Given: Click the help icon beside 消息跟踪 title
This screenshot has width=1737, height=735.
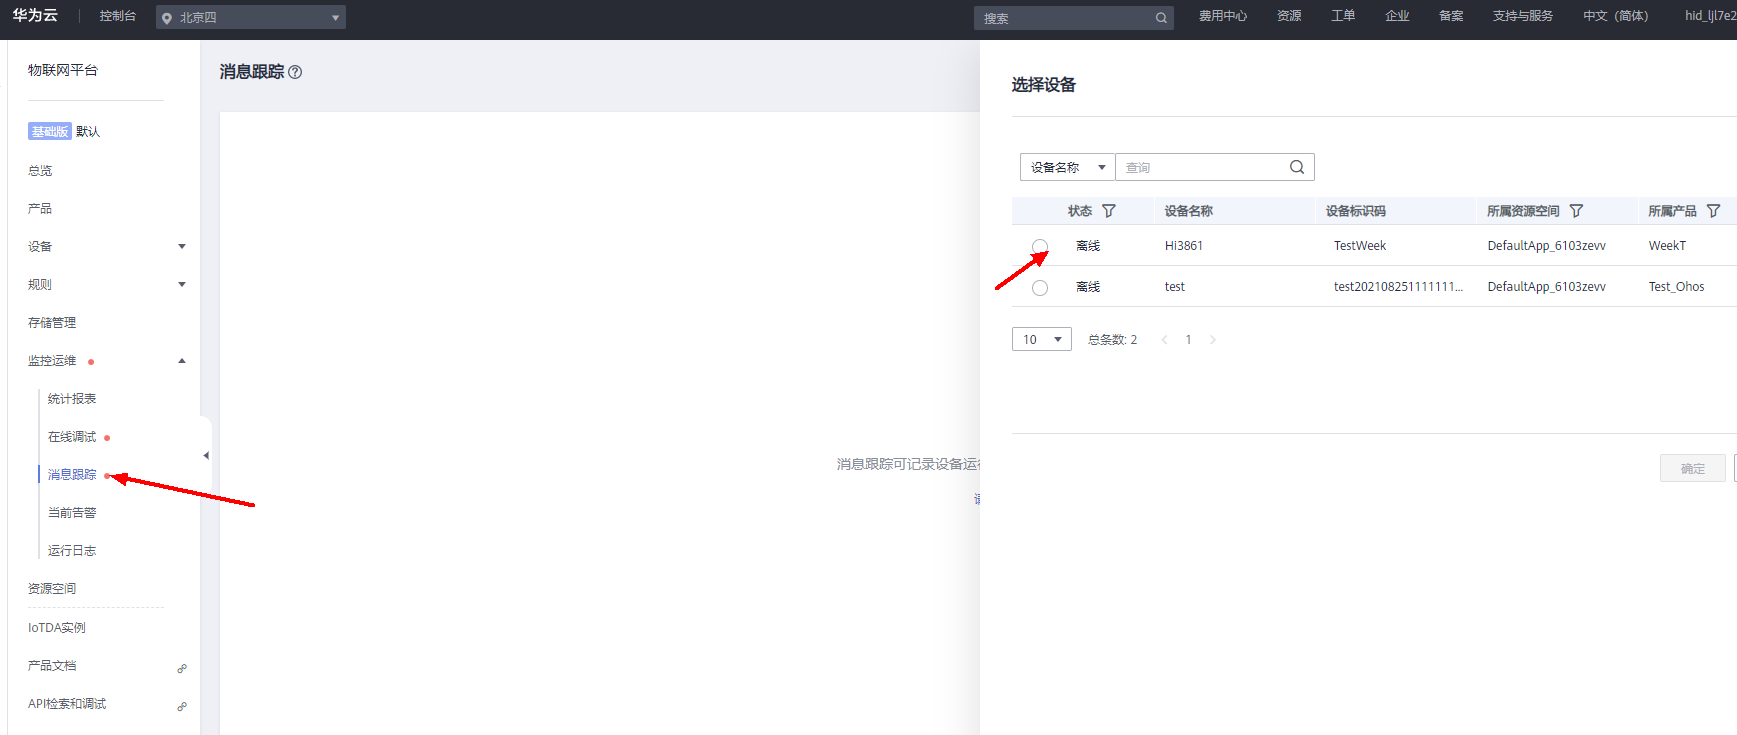Looking at the screenshot, I should (x=295, y=72).
